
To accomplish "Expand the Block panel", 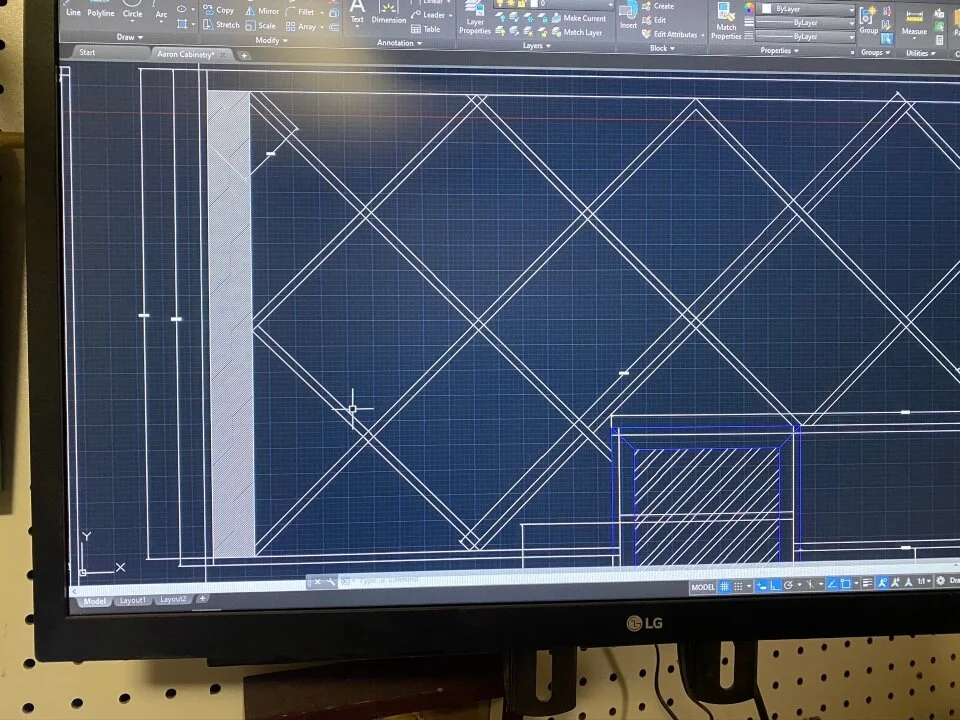I will [x=662, y=48].
